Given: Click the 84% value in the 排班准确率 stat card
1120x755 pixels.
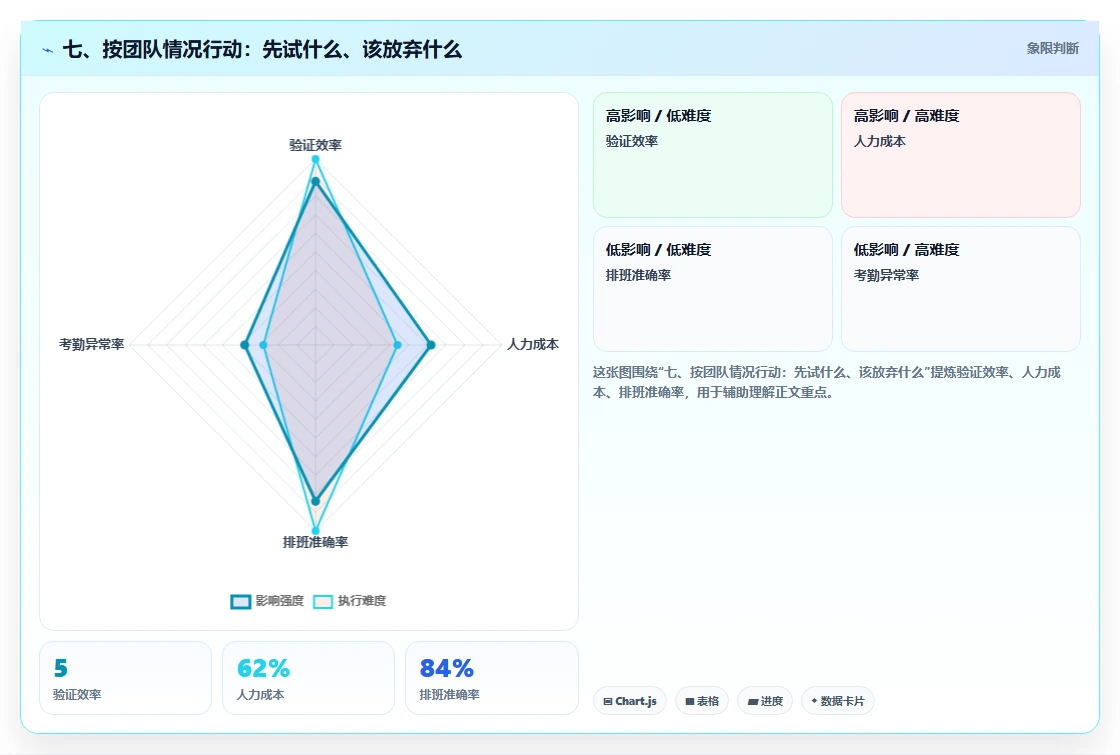Looking at the screenshot, I should 446,669.
